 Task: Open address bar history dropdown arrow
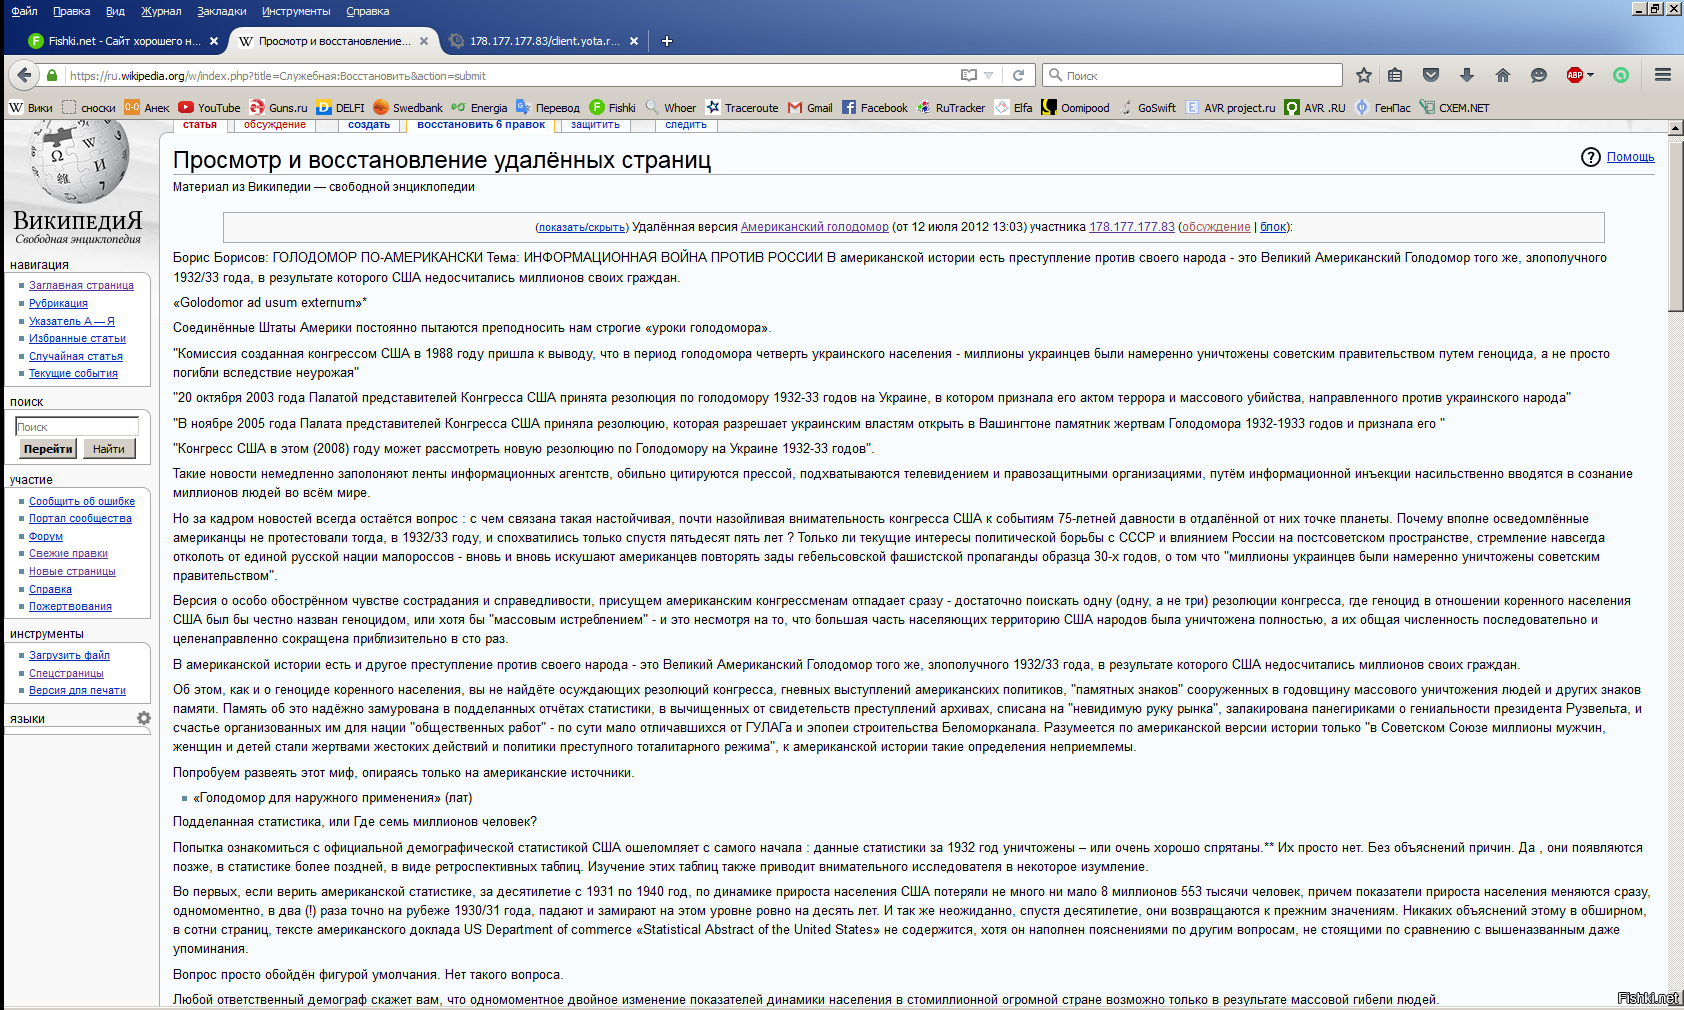[989, 75]
